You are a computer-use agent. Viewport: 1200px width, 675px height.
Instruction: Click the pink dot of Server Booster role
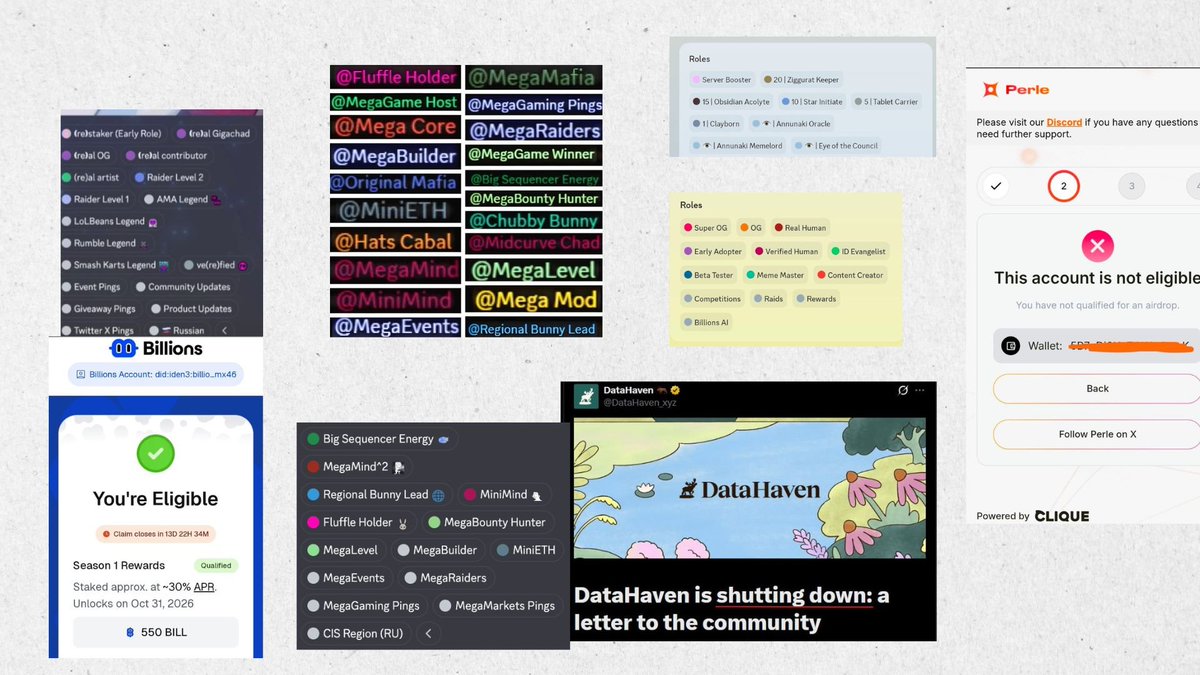pos(695,80)
